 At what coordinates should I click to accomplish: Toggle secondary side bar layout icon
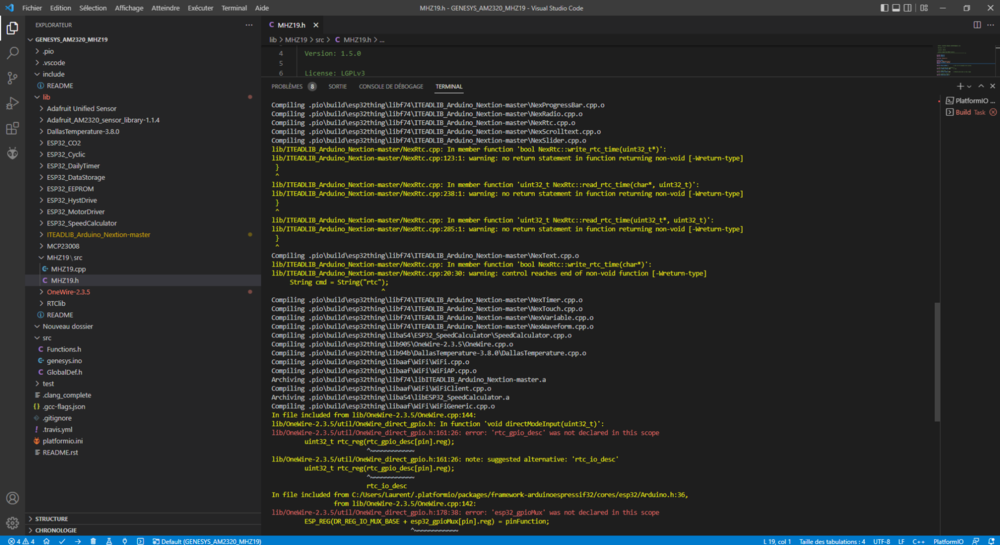907,8
